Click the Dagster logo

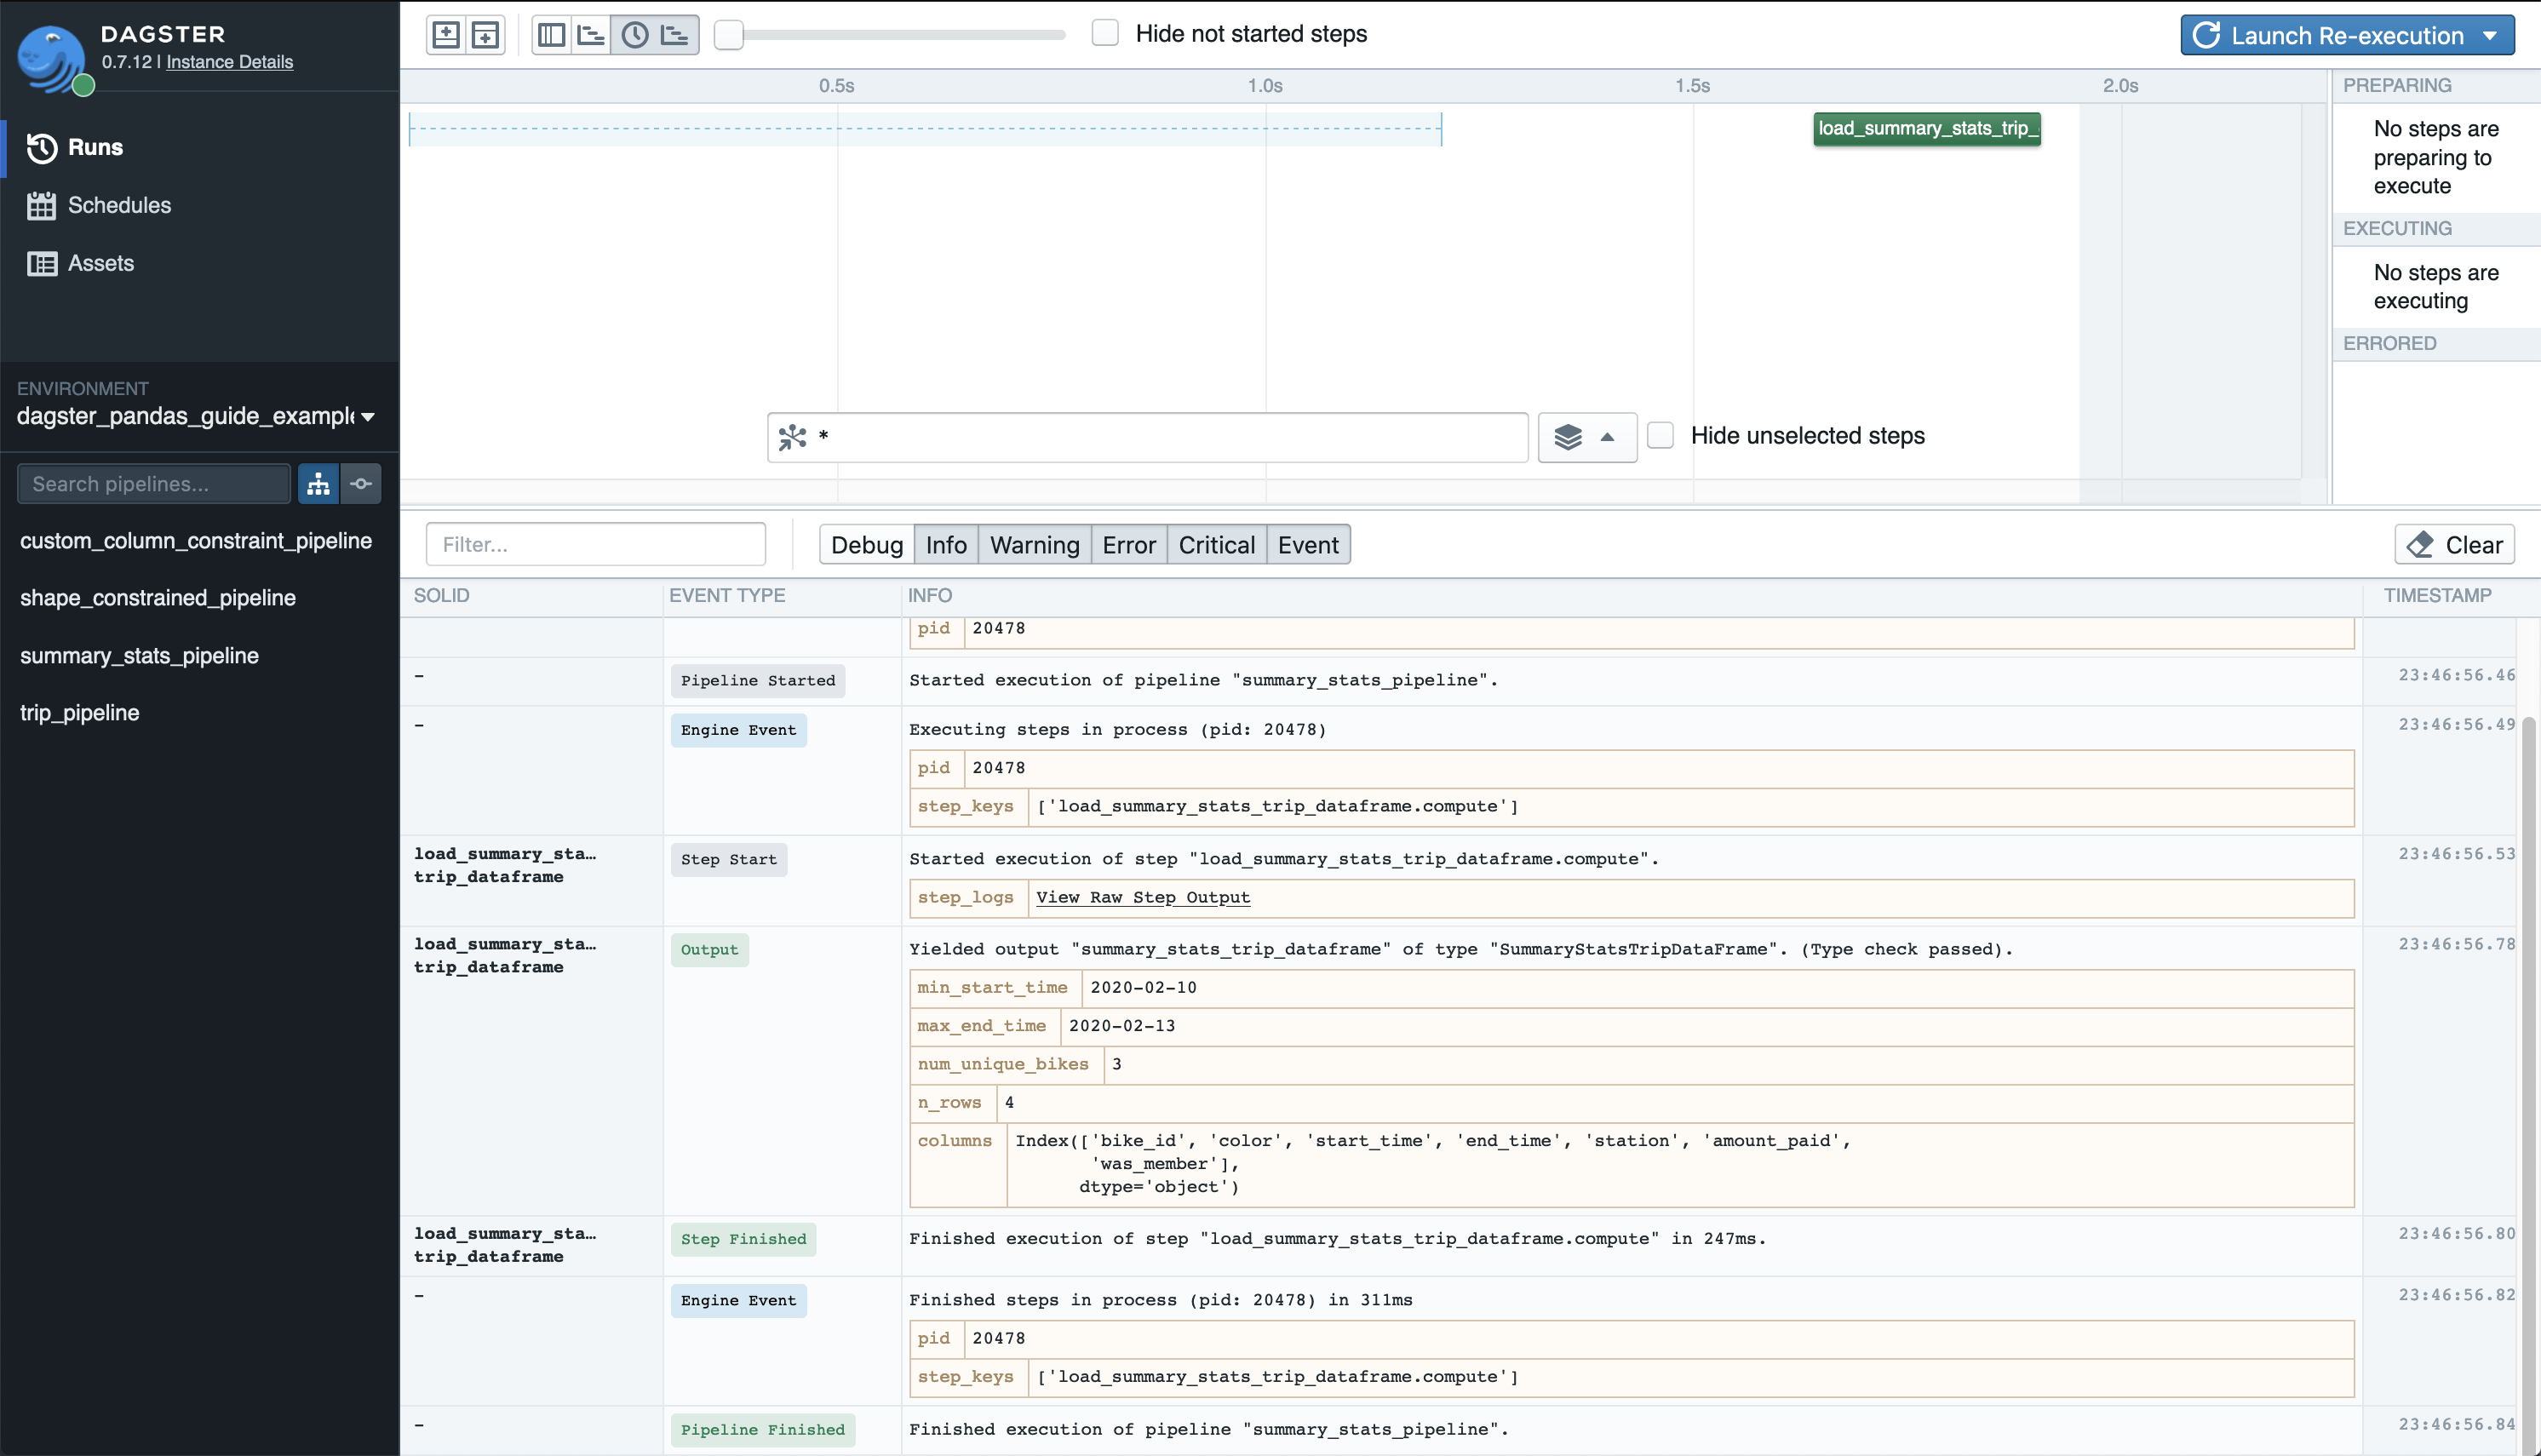(x=52, y=58)
